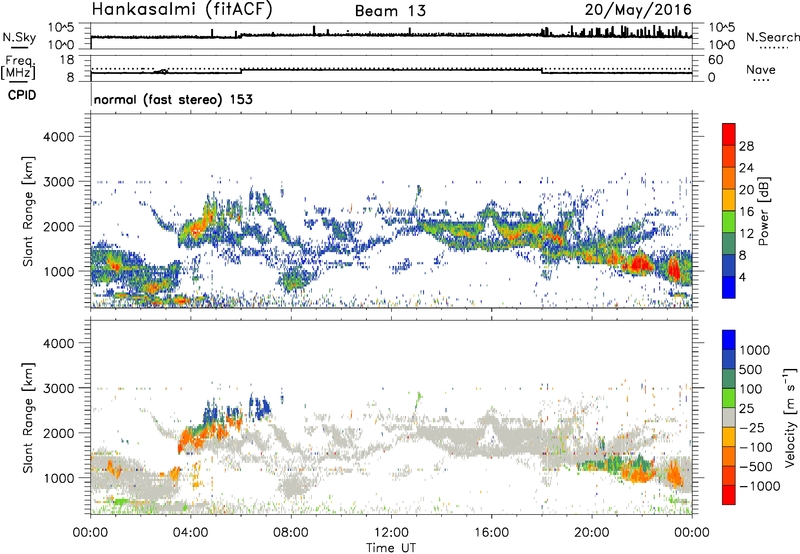Image resolution: width=800 pixels, height=554 pixels.
Task: Click the -25 label on Velocity colorbar
Action: coord(752,427)
